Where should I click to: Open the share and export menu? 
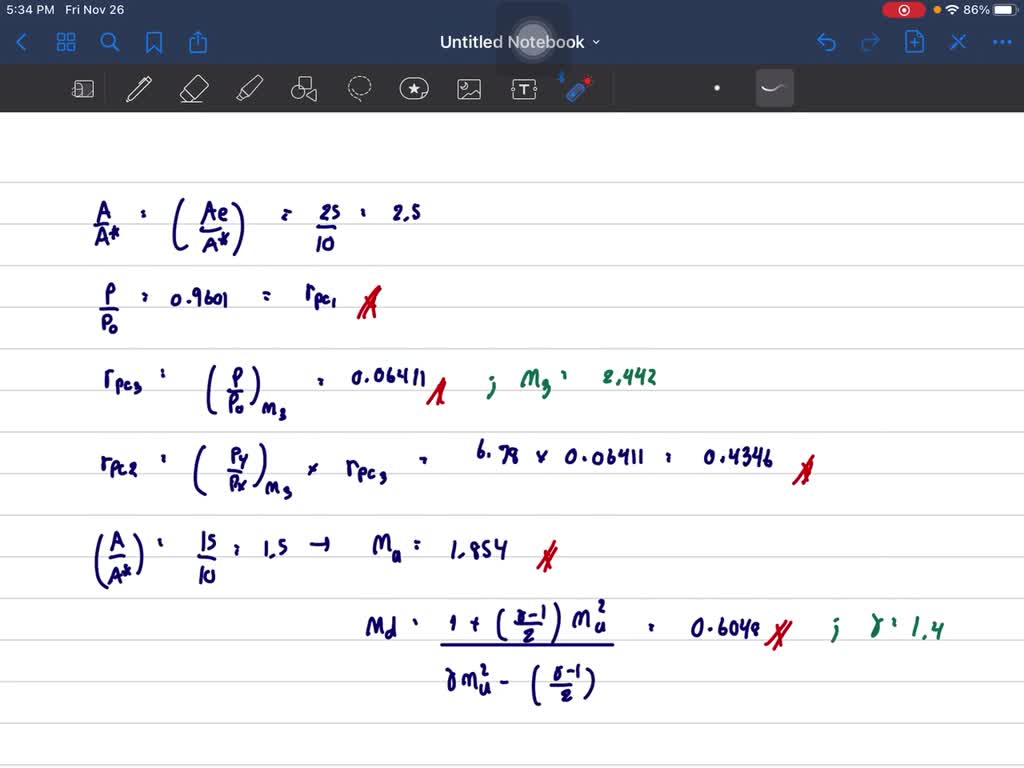[198, 42]
